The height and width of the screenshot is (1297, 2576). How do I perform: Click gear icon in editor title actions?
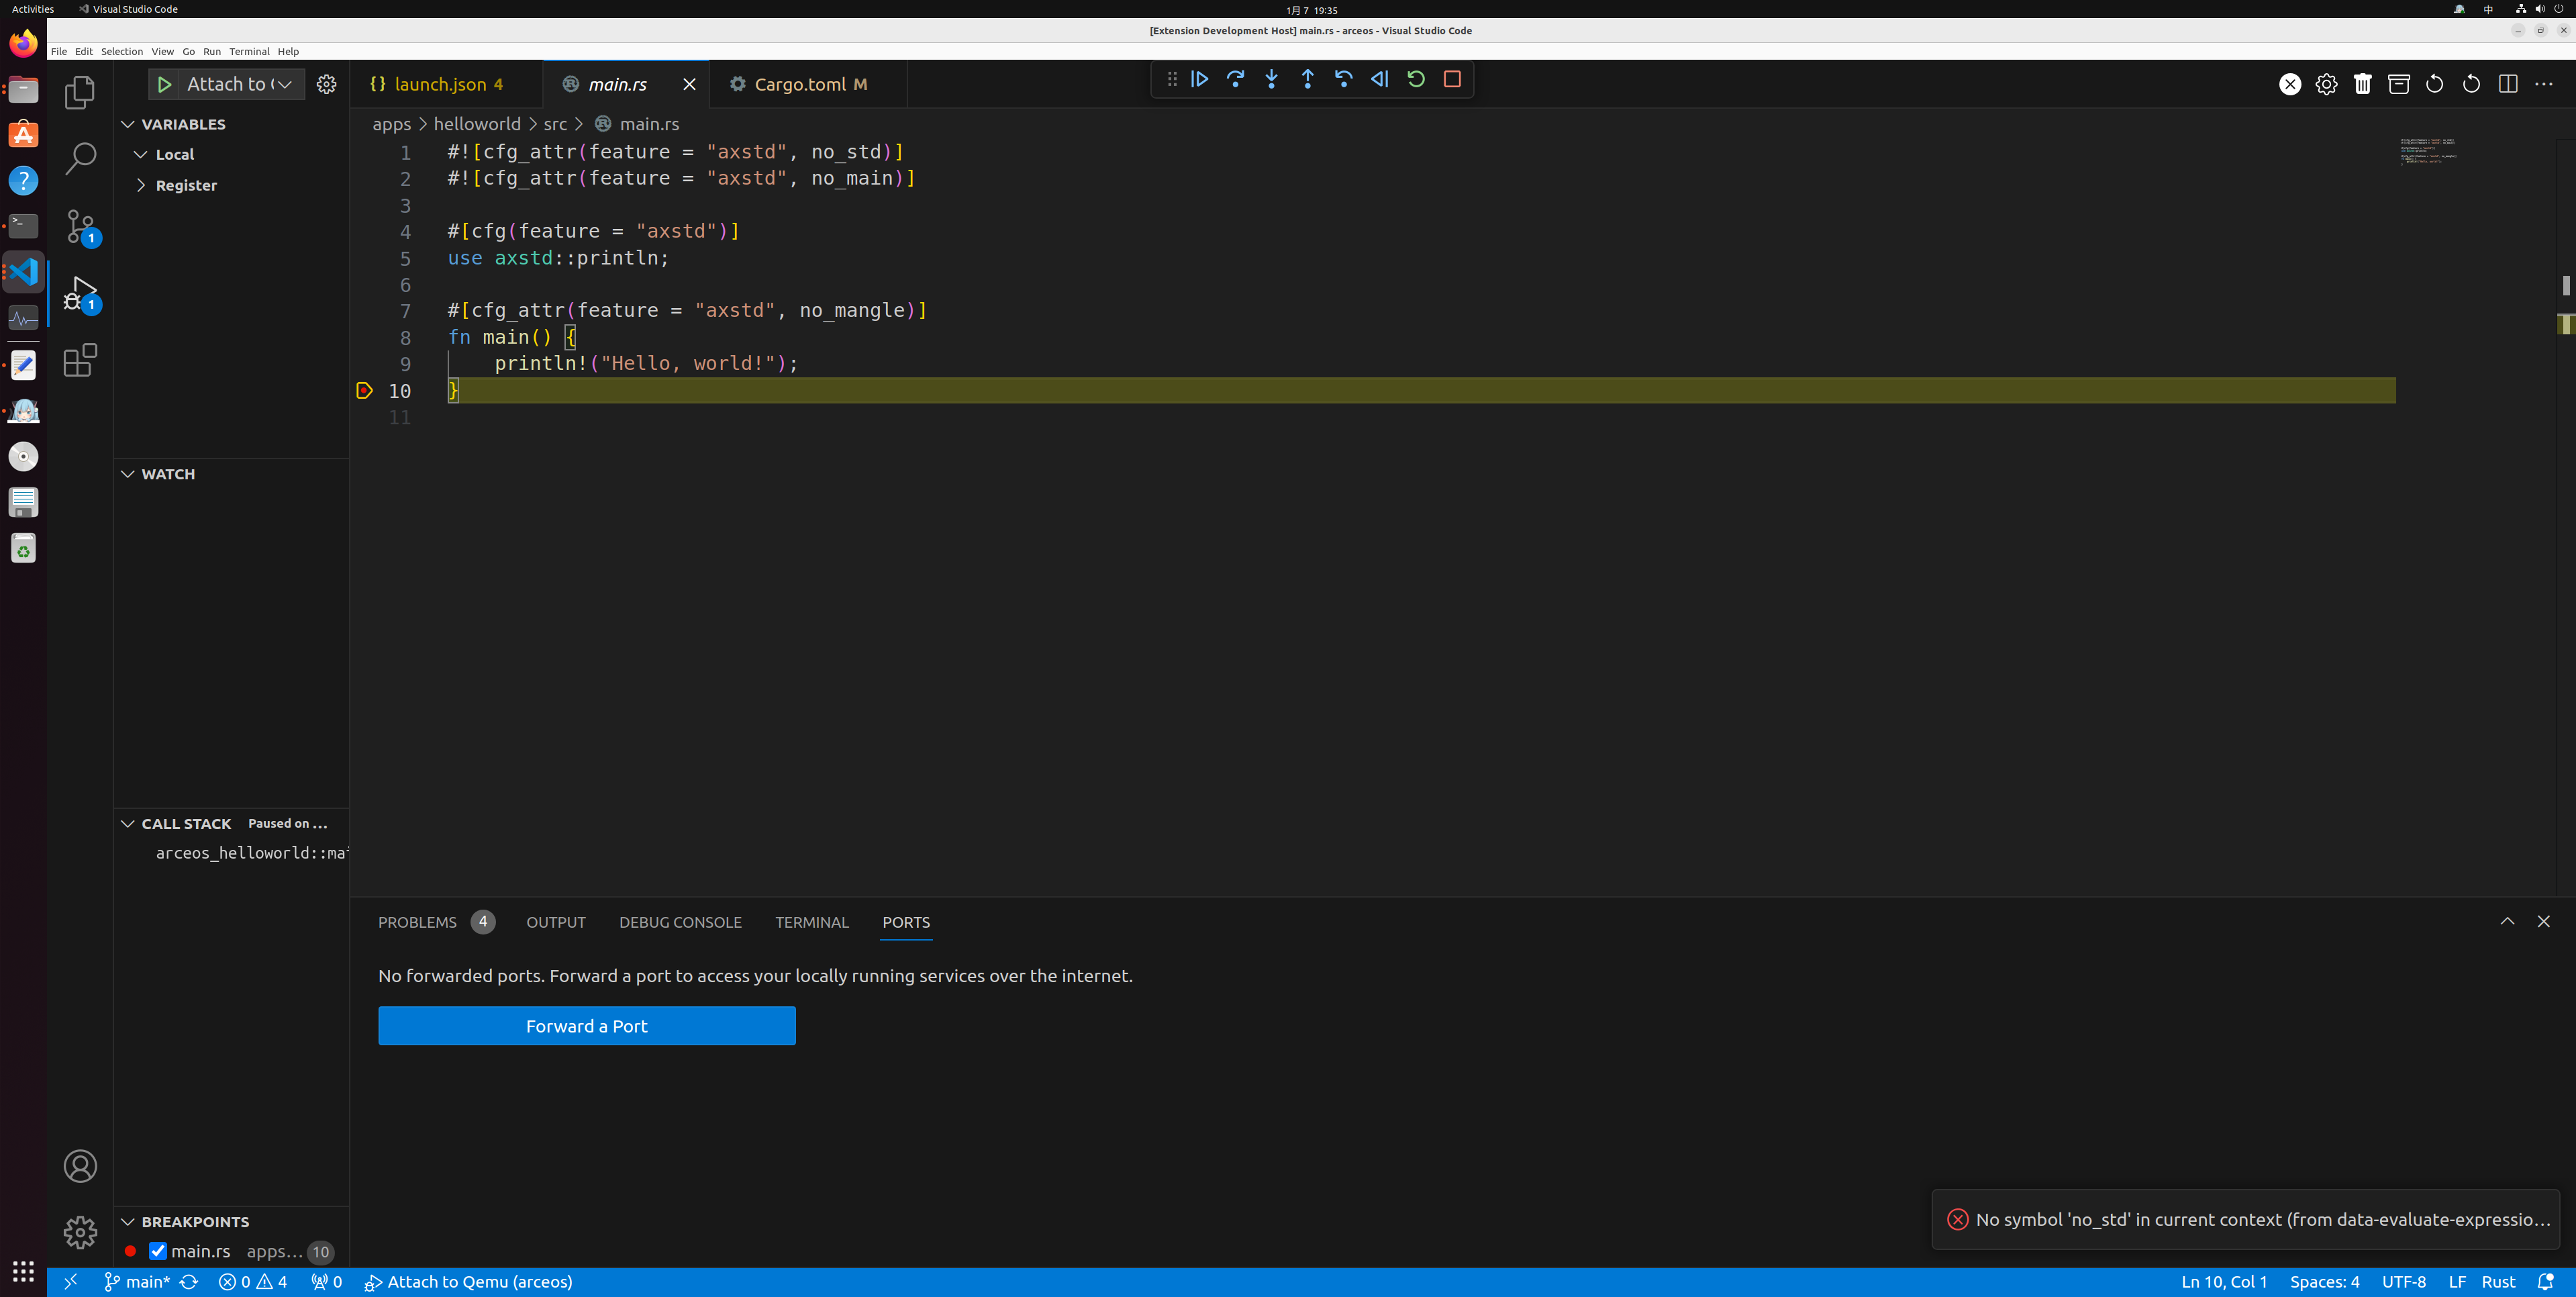pyautogui.click(x=2327, y=84)
